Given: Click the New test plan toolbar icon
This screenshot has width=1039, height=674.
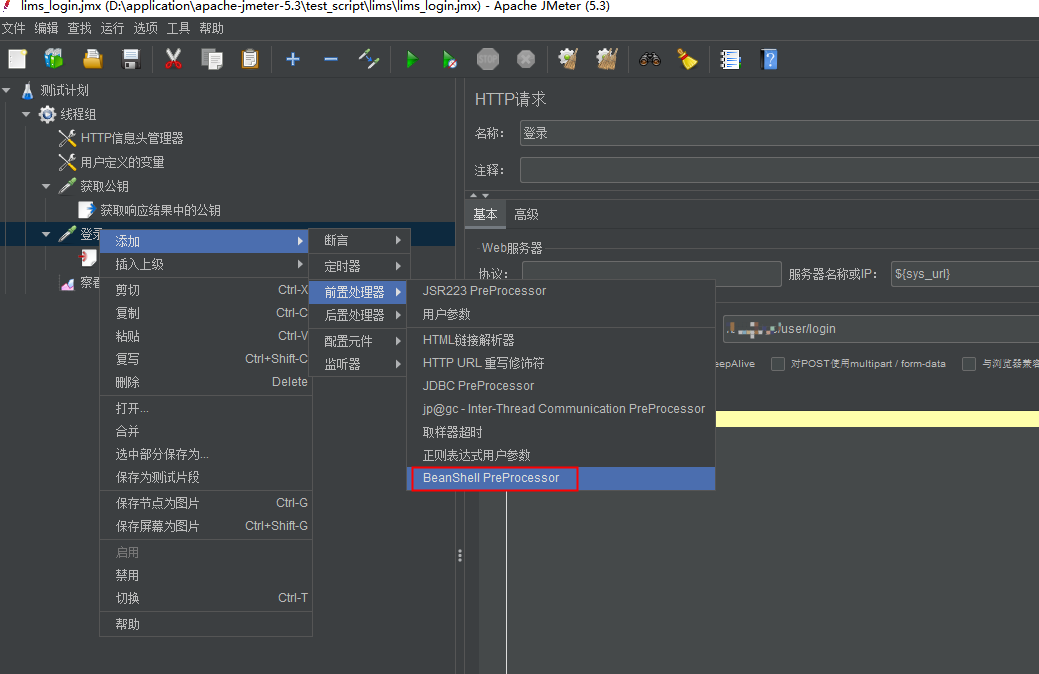Looking at the screenshot, I should click(18, 59).
